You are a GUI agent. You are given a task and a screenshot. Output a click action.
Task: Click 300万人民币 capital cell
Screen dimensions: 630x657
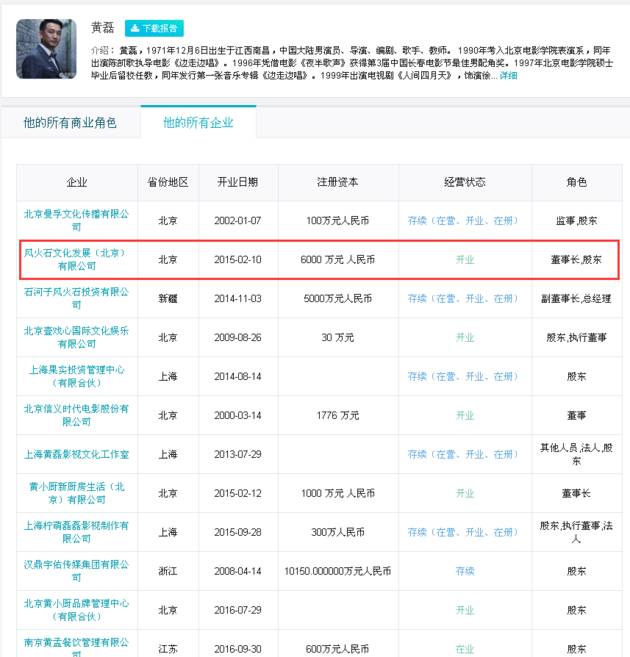click(338, 532)
